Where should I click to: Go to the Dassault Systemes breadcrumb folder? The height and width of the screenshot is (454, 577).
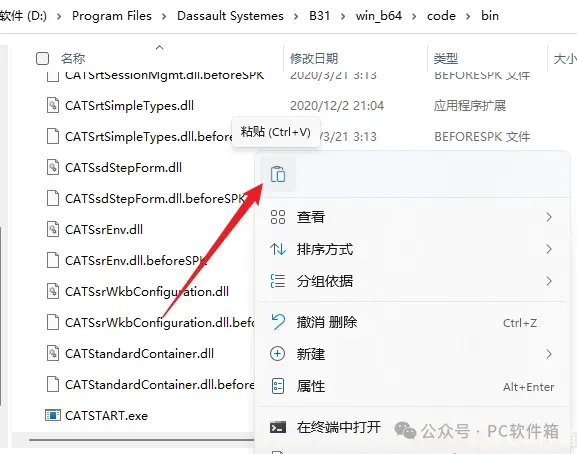230,16
